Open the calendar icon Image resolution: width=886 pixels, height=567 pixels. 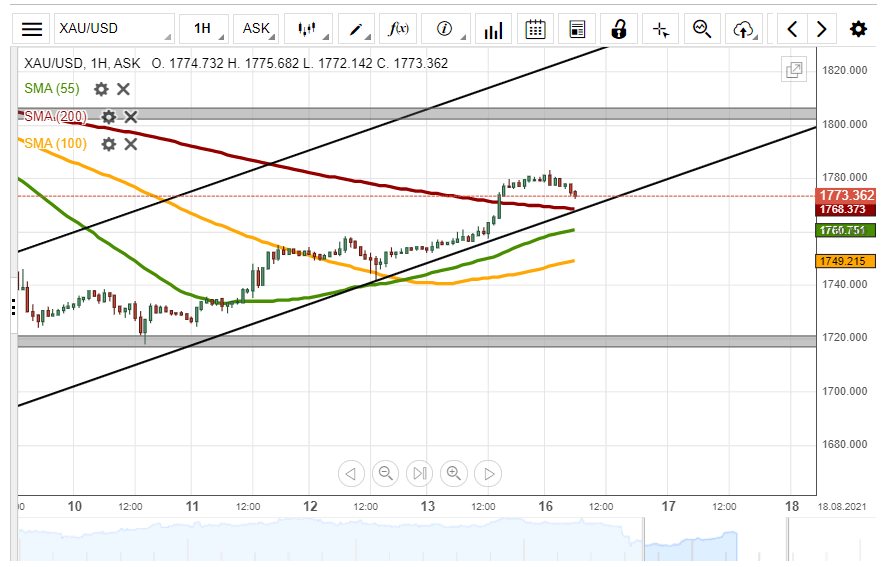pyautogui.click(x=535, y=29)
